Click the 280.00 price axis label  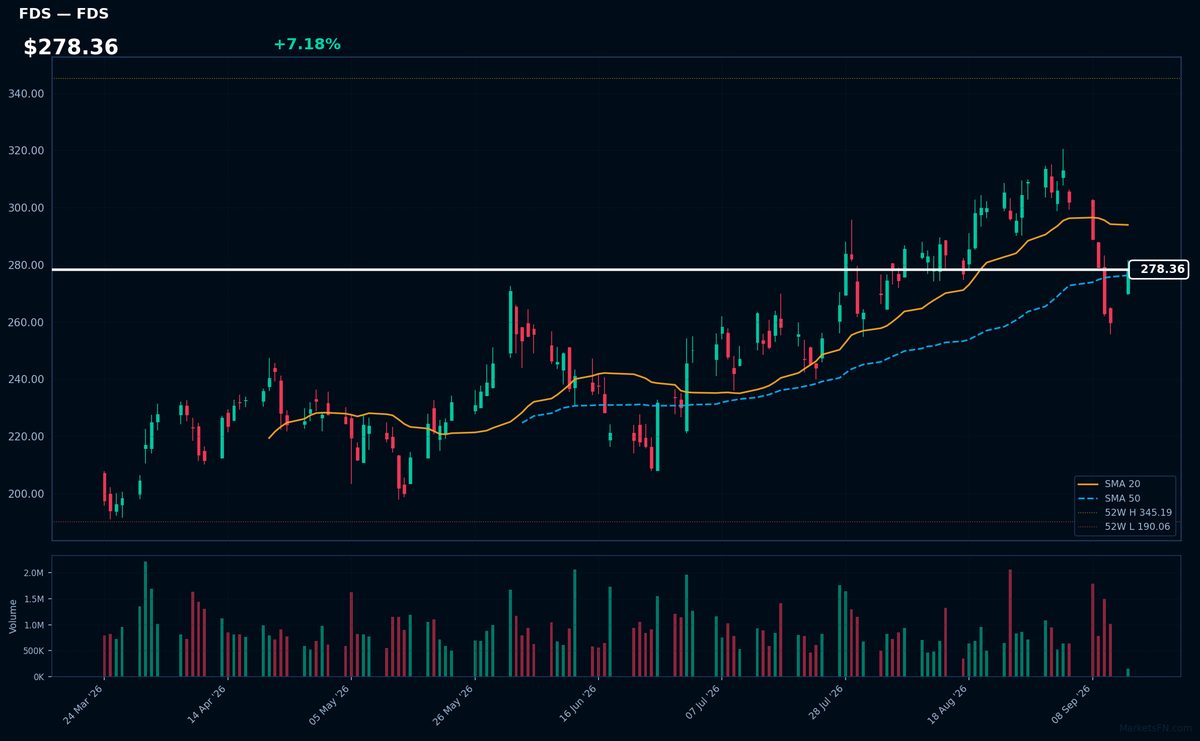pyautogui.click(x=26, y=265)
